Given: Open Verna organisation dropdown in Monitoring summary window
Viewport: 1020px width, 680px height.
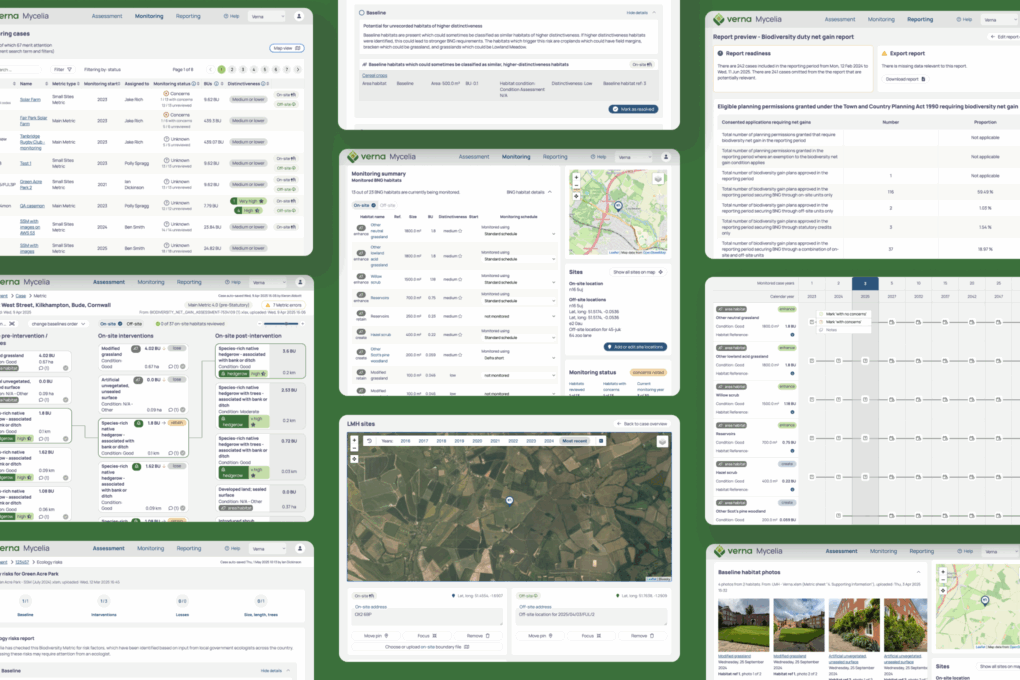Looking at the screenshot, I should click(635, 157).
